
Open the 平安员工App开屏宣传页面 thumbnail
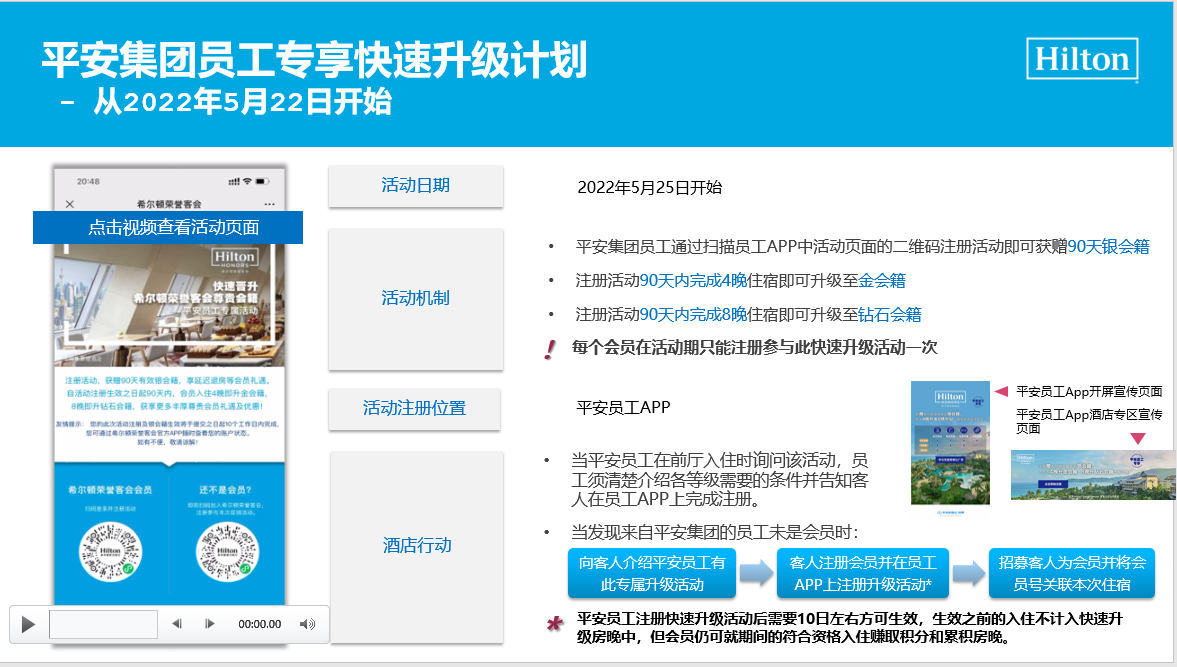pos(950,443)
